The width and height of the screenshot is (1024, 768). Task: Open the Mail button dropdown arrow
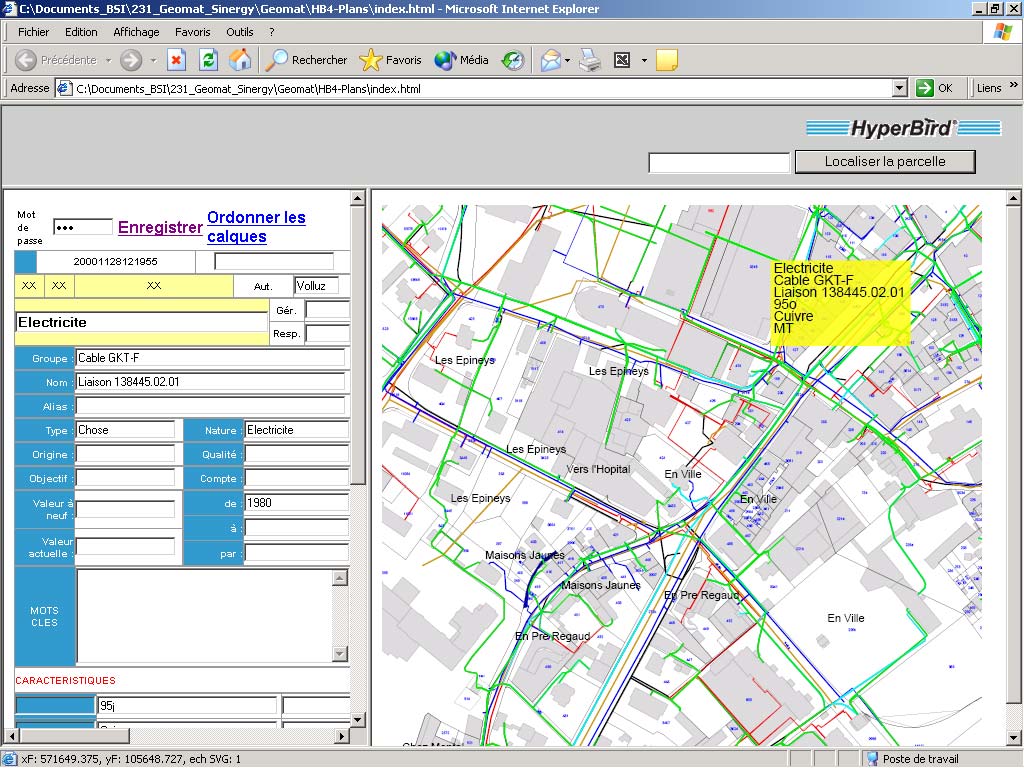click(568, 60)
